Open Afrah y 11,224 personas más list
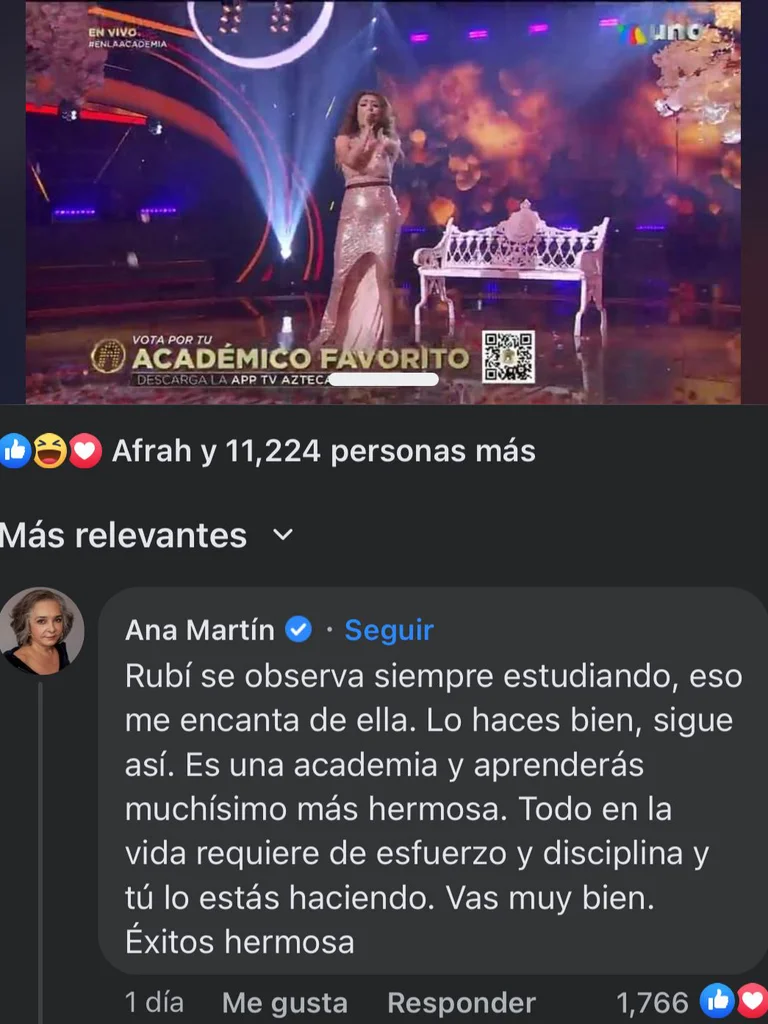Screen dimensions: 768x1024 click(323, 451)
